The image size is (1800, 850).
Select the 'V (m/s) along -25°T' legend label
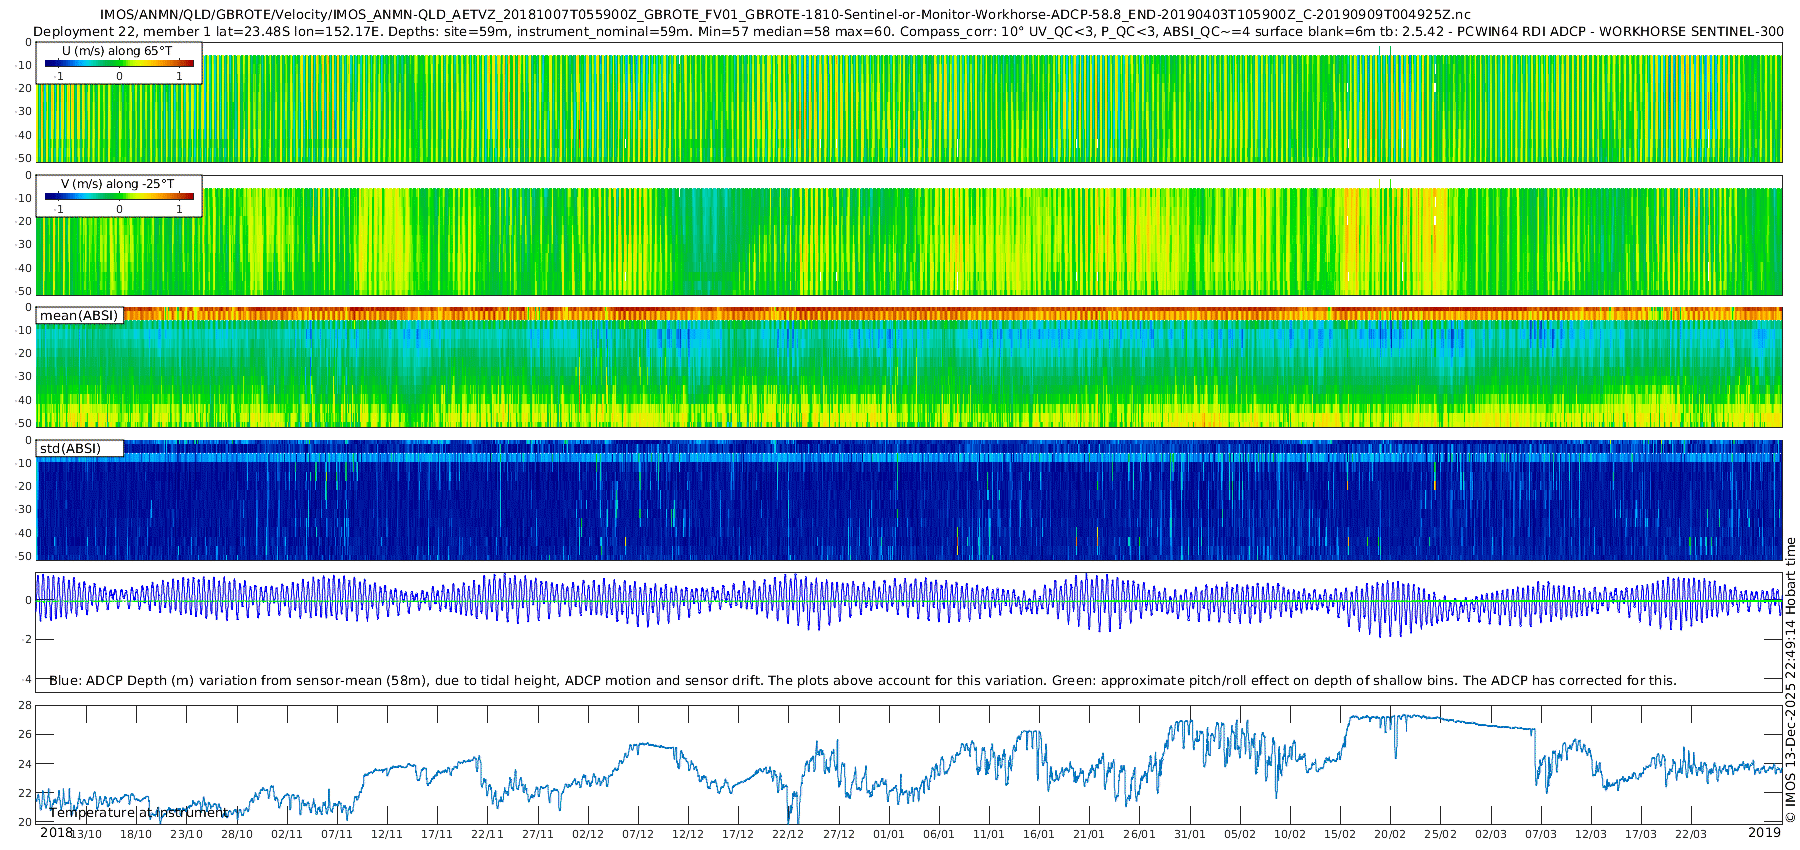(118, 184)
